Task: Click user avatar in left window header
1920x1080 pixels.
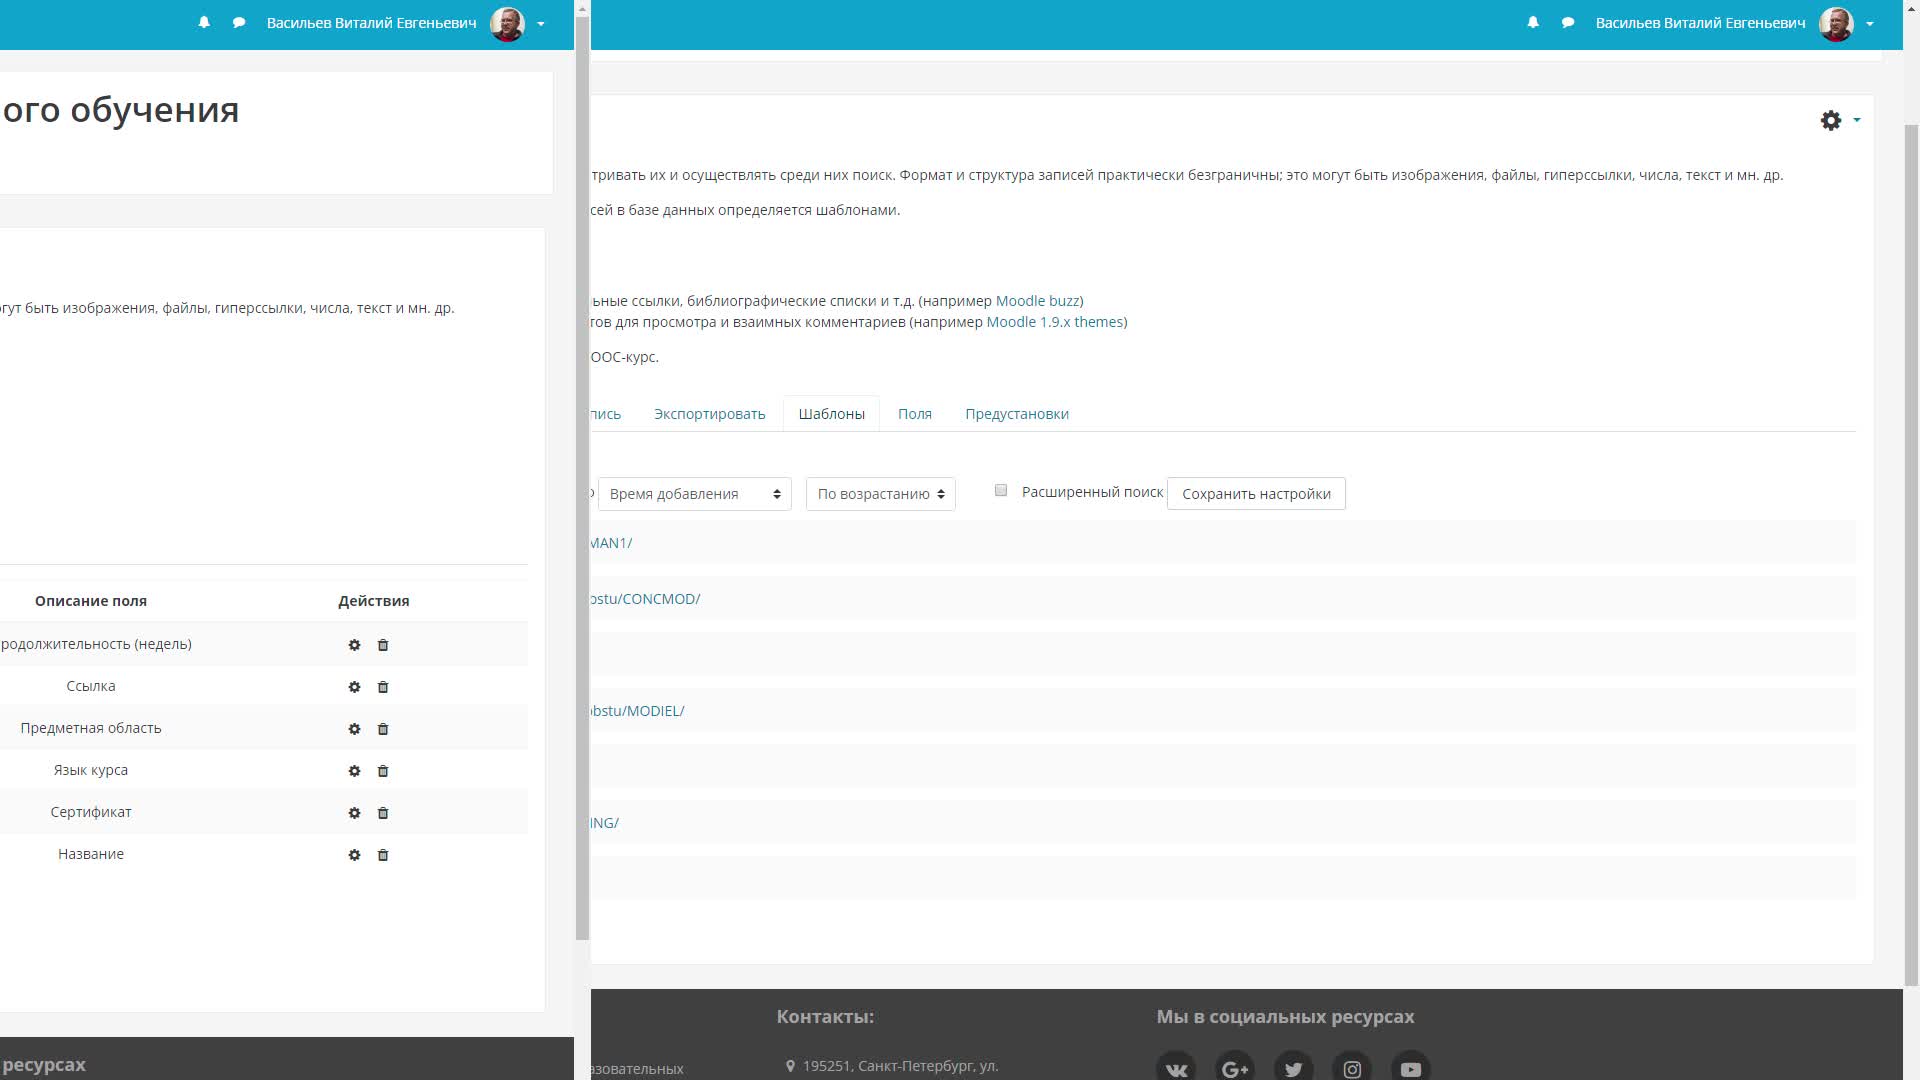Action: [507, 23]
